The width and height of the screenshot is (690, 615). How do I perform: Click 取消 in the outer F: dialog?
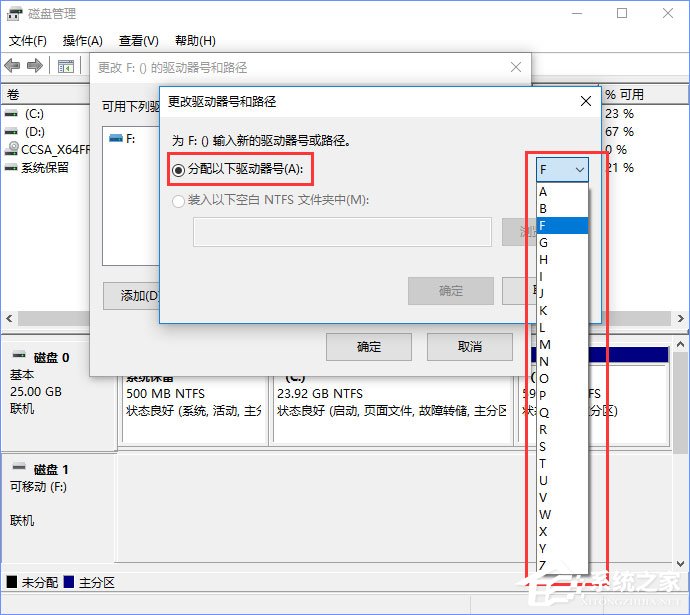[470, 347]
